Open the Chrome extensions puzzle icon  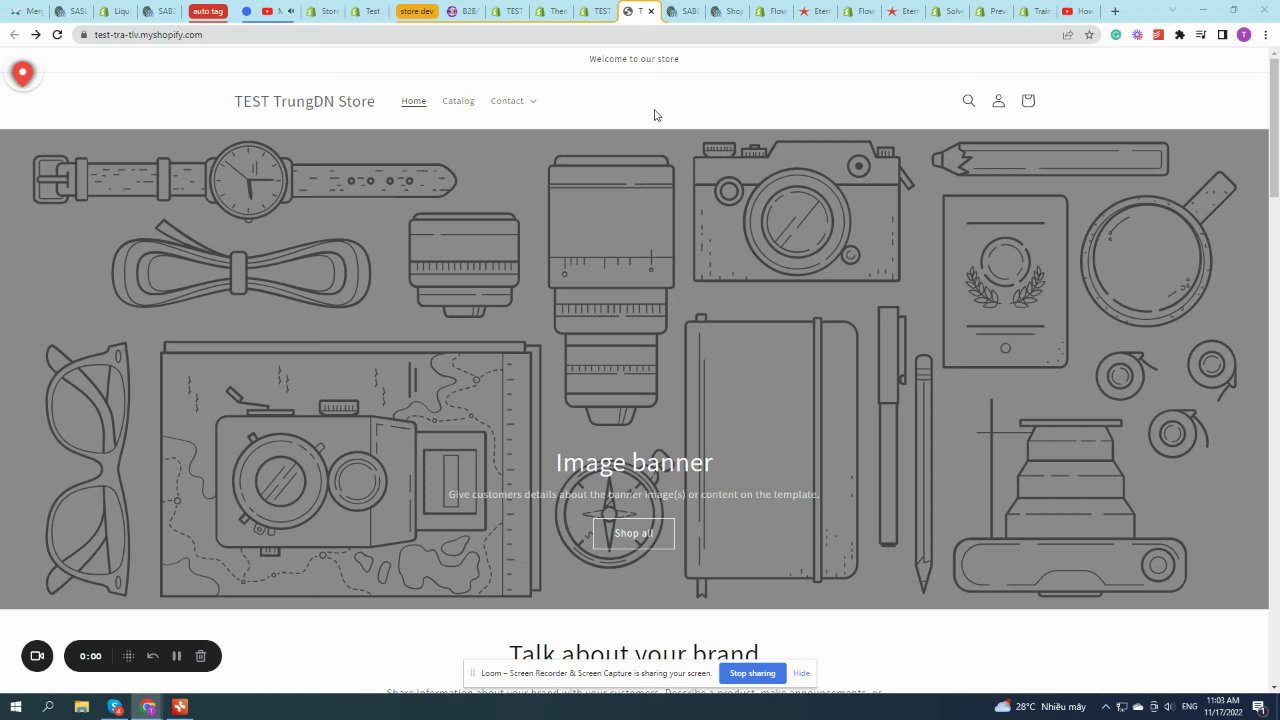pyautogui.click(x=1180, y=34)
